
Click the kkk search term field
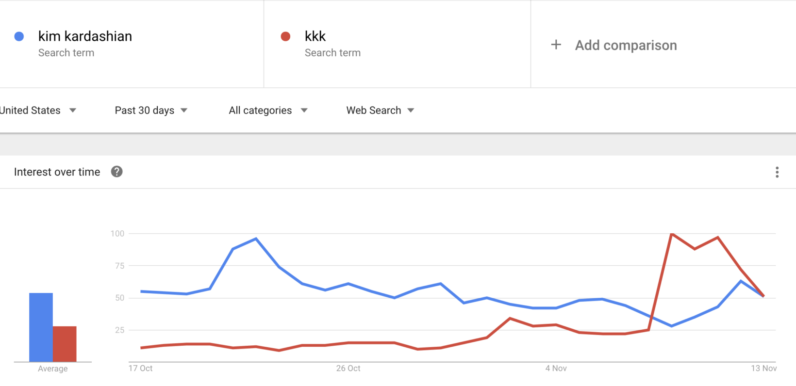click(397, 44)
